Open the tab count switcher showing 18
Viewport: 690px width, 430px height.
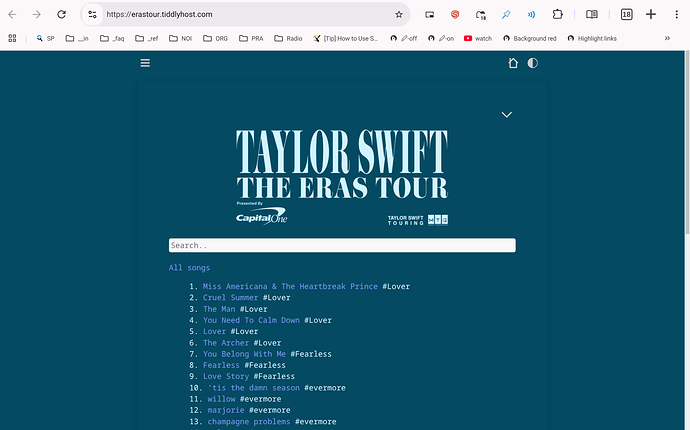click(626, 15)
